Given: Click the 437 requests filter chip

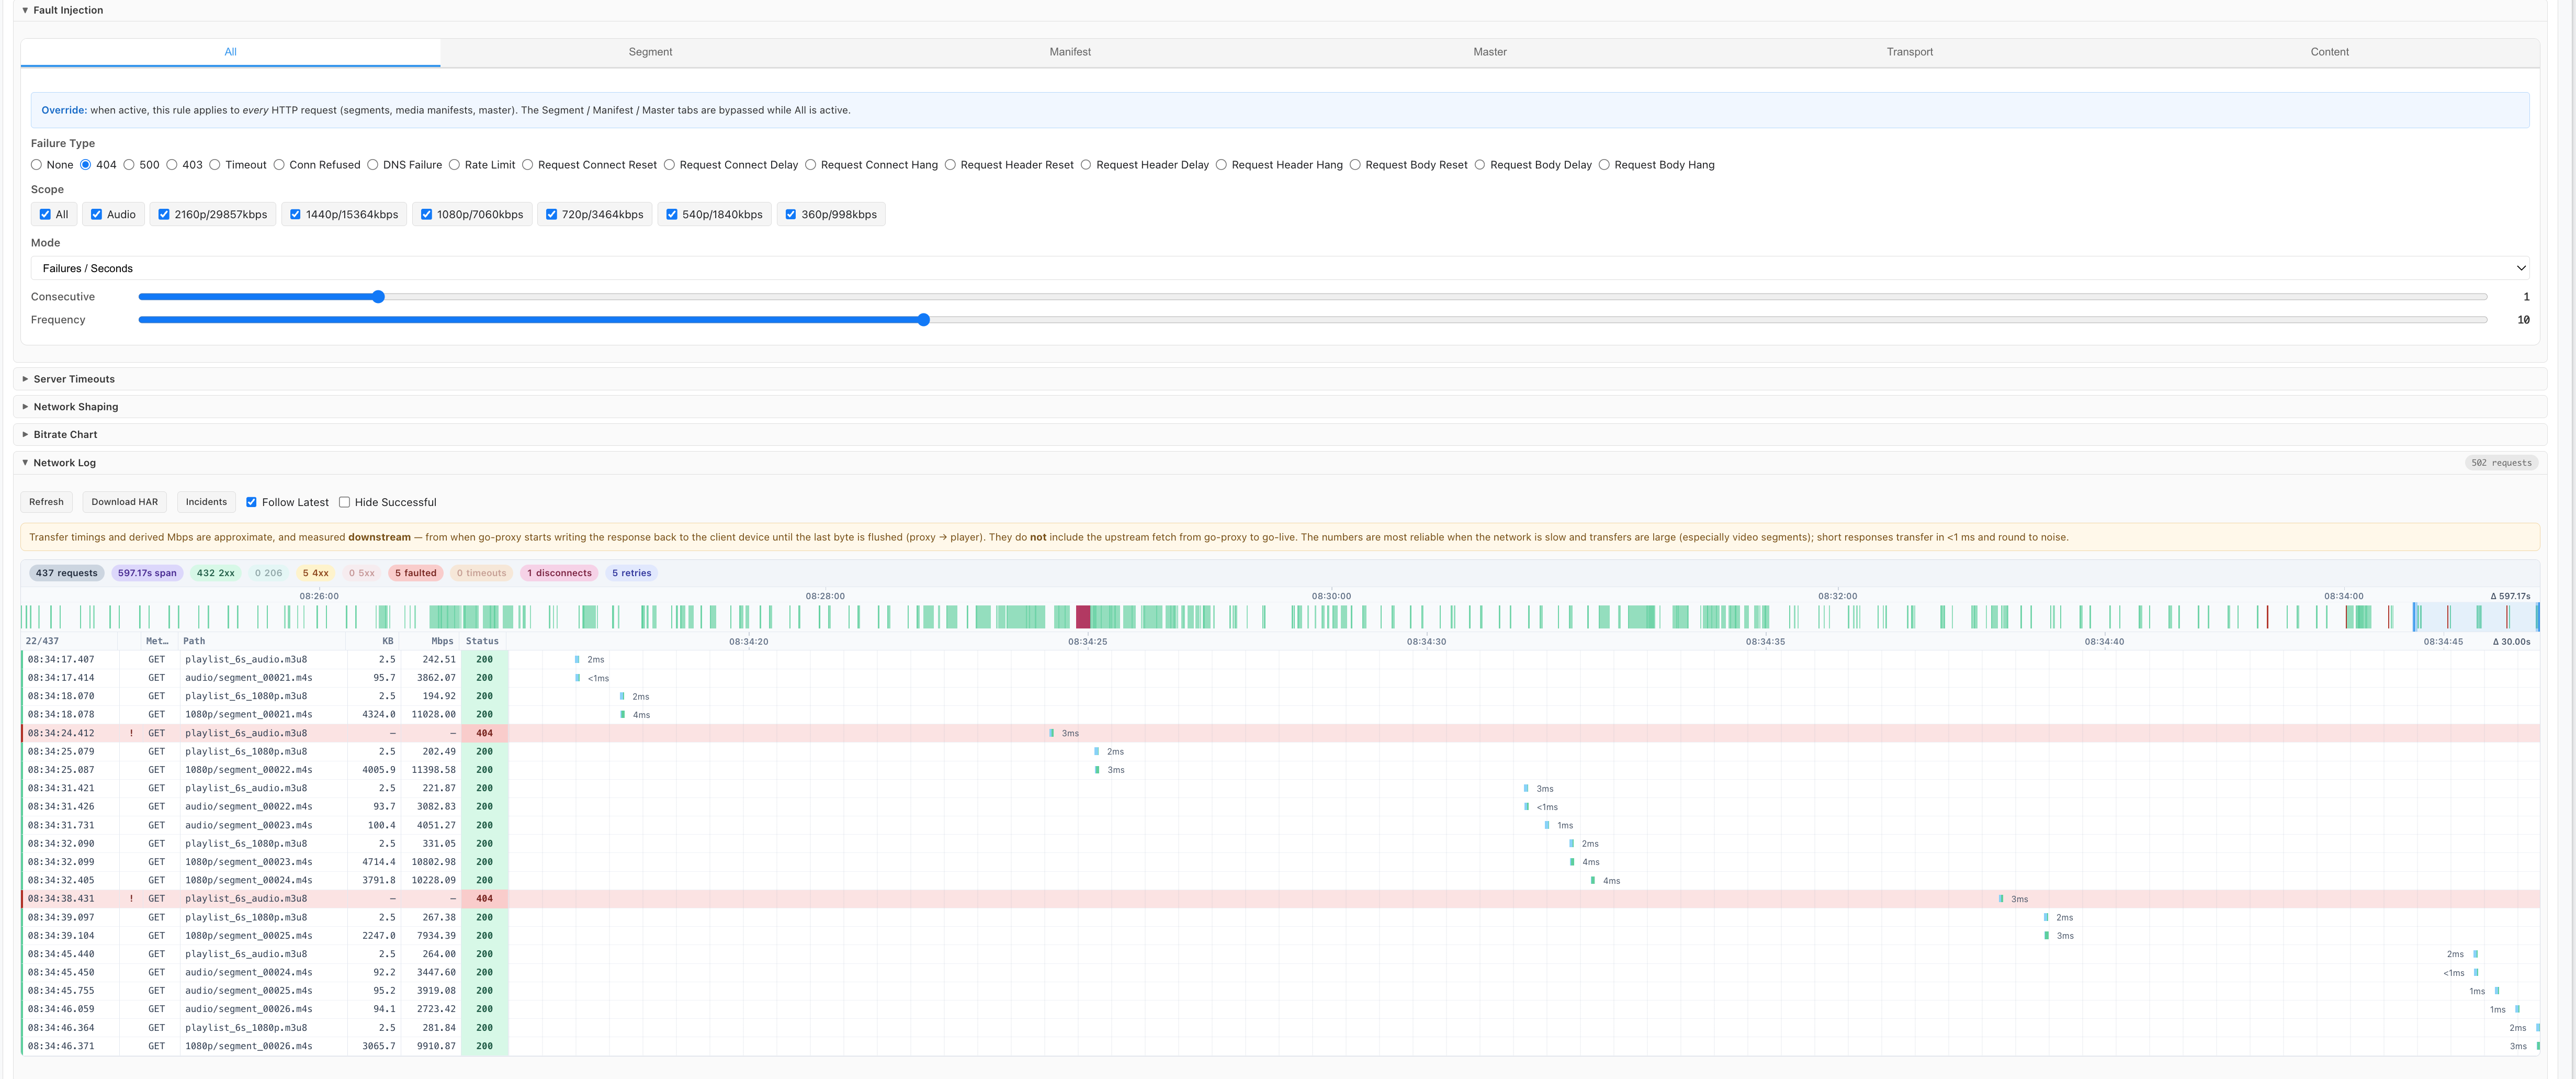Looking at the screenshot, I should point(67,573).
